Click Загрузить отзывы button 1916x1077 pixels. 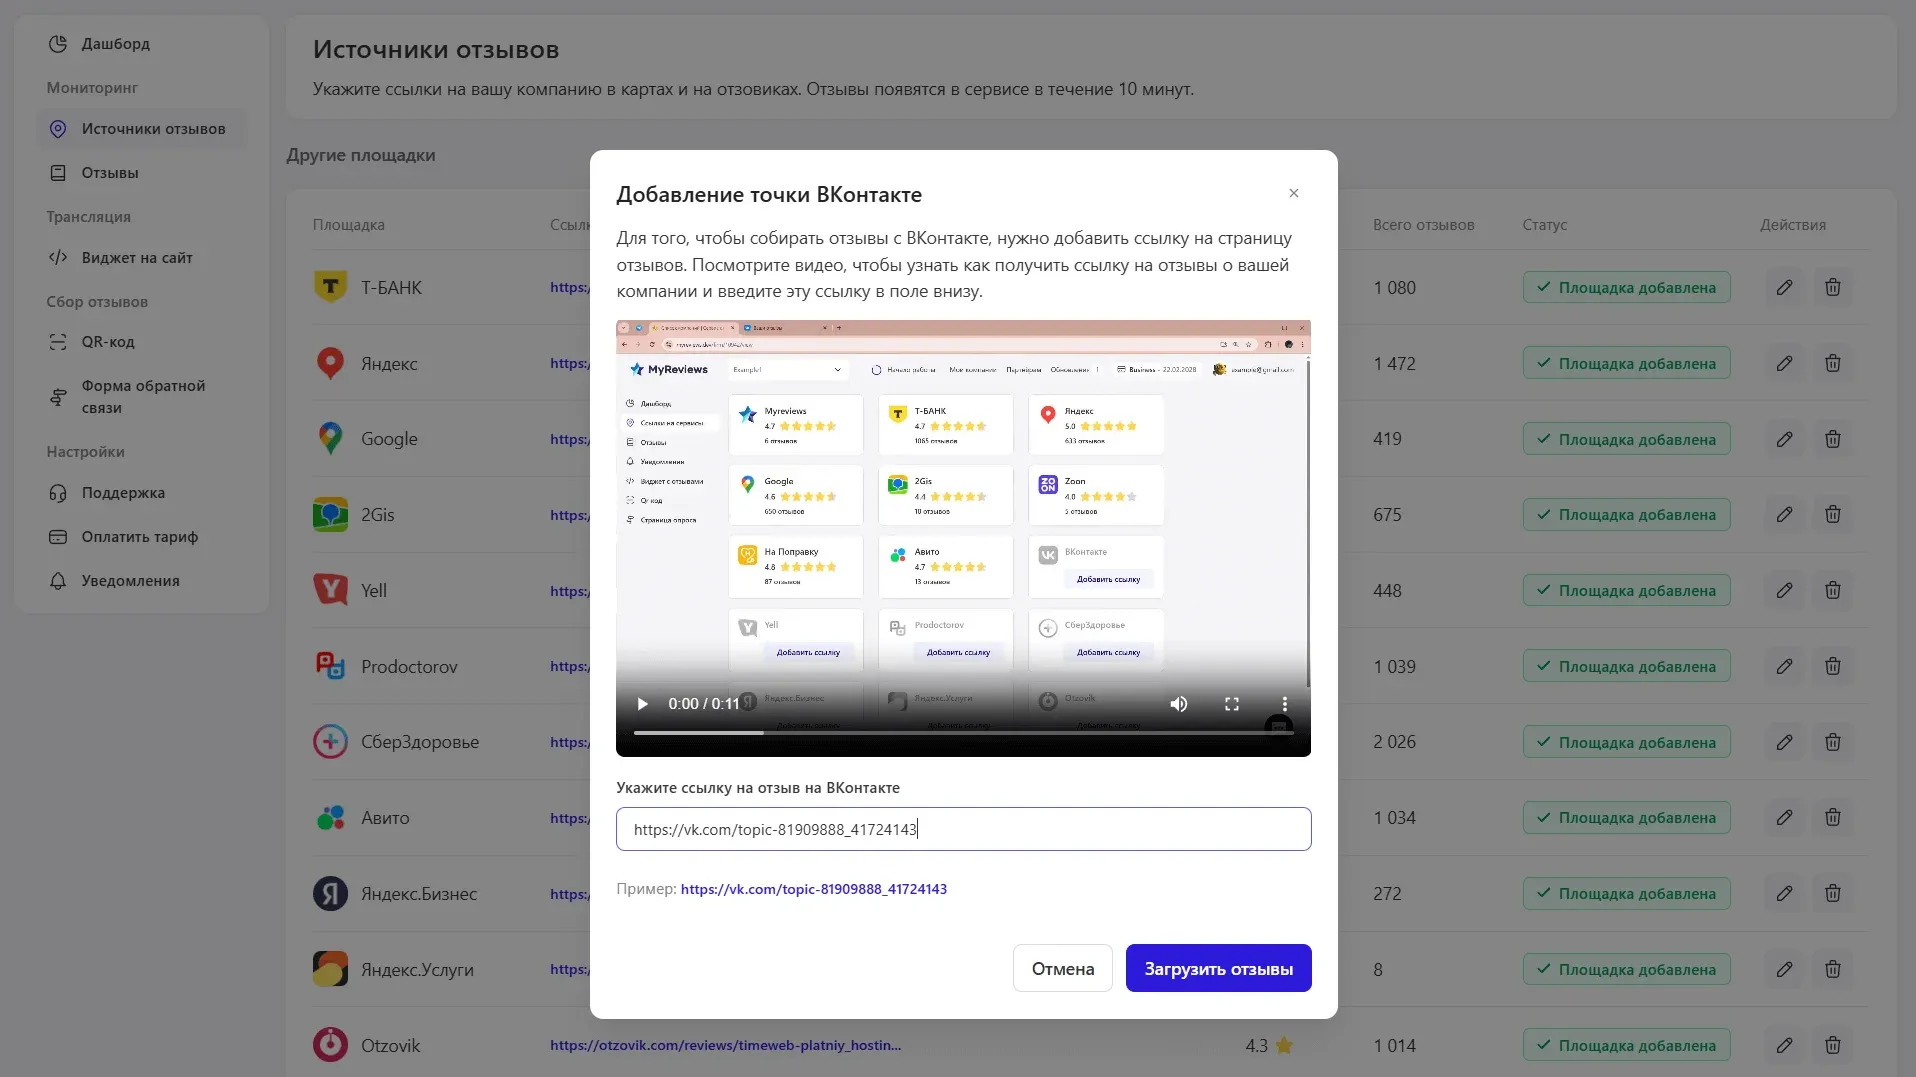[1218, 968]
